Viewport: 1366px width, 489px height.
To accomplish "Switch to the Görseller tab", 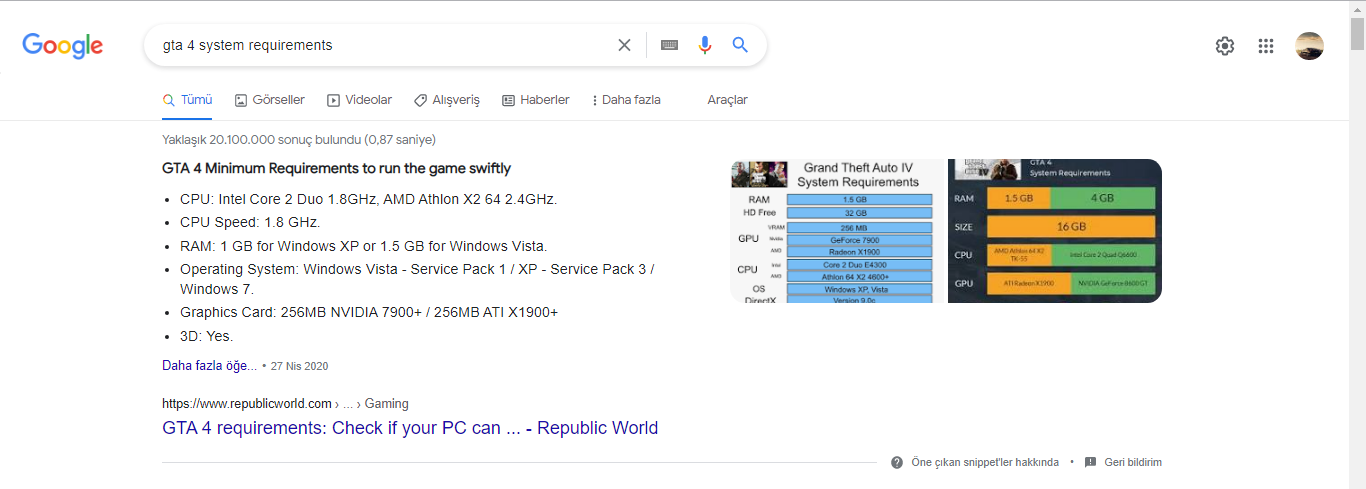I will pos(270,100).
